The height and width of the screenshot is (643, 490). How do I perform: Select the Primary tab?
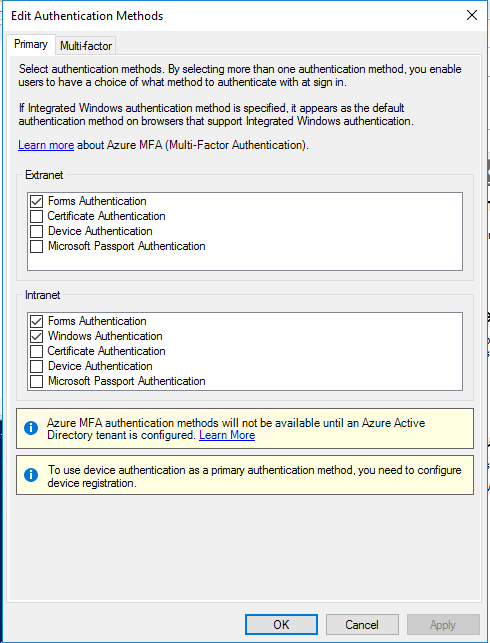pos(31,44)
